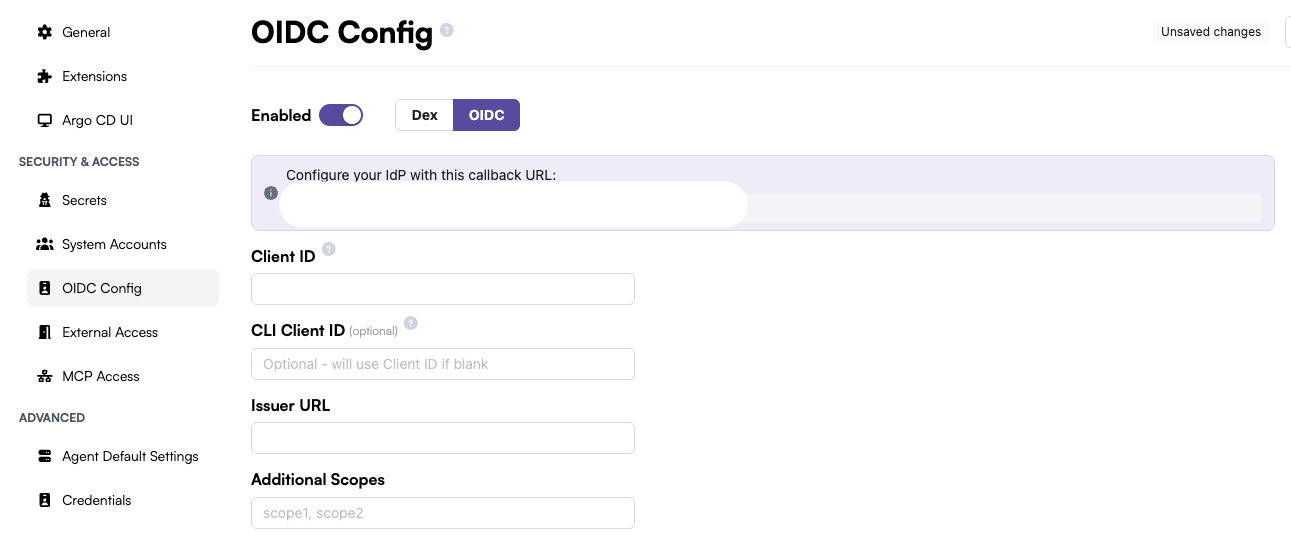Click the External Access door icon
Image resolution: width=1291 pixels, height=540 pixels.
44,332
